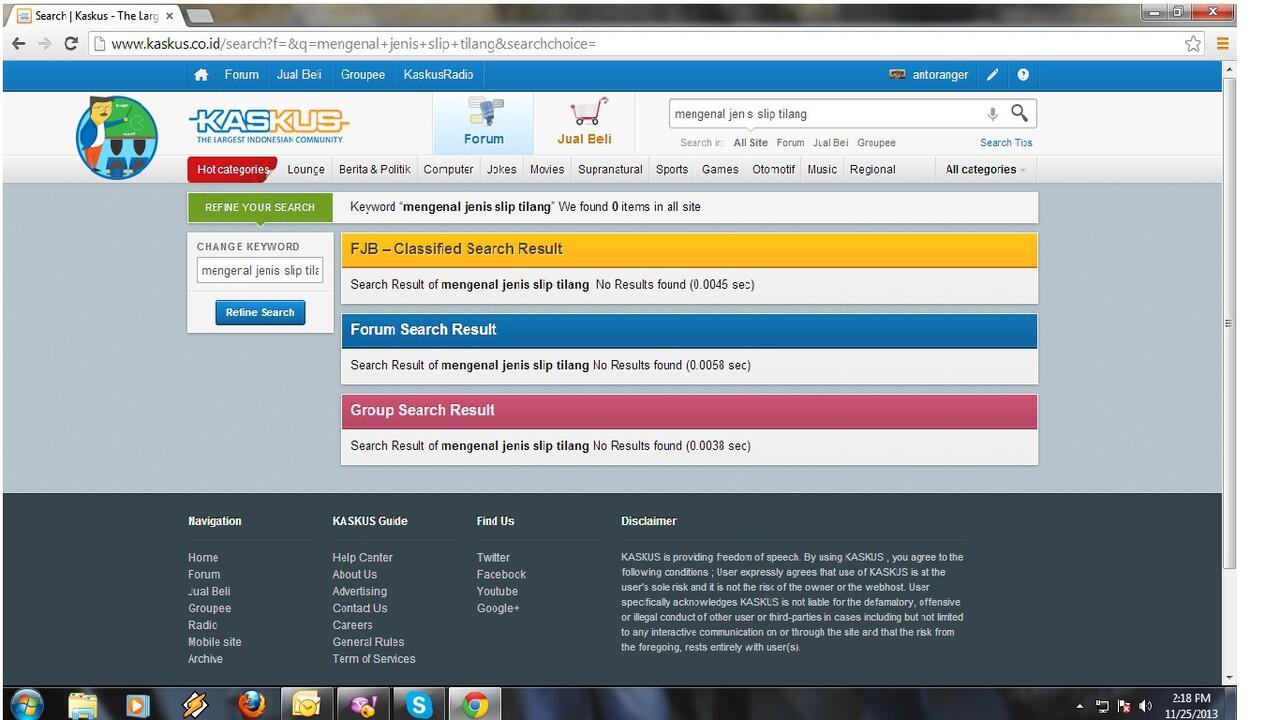
Task: Choose All Site search scope
Action: [x=751, y=143]
